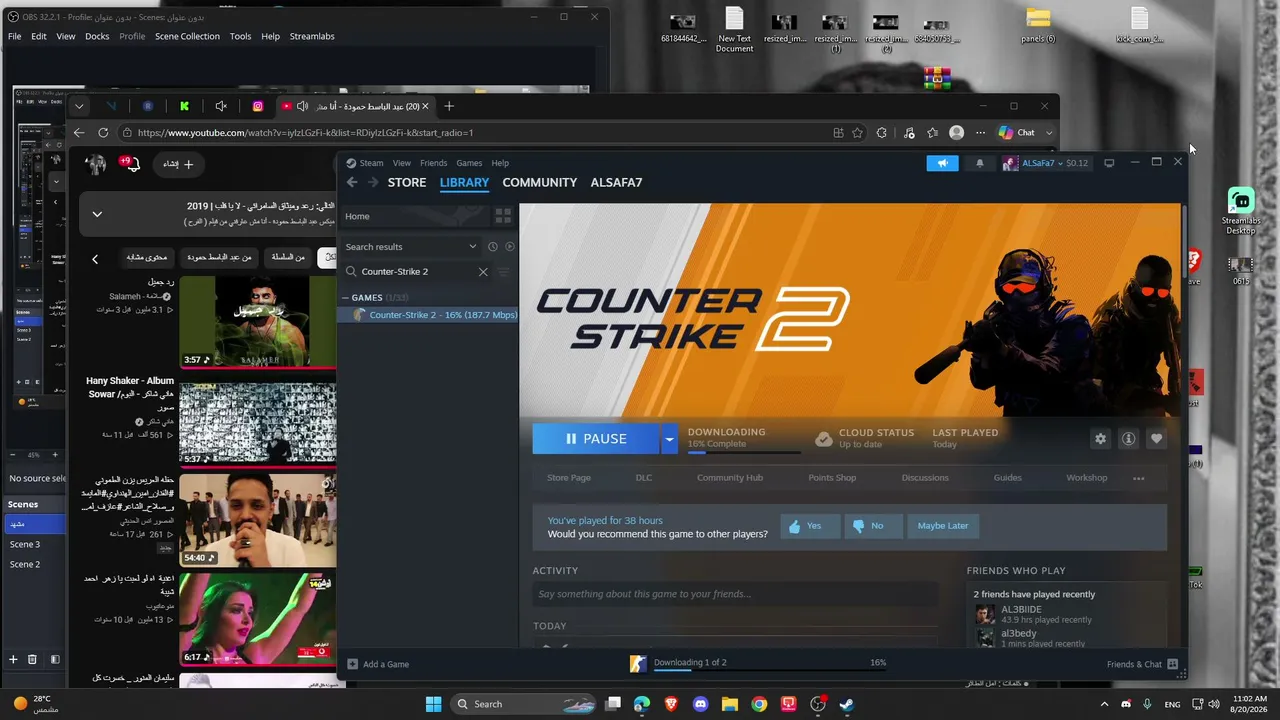Expand Search results collection dropdown in Steam
This screenshot has height=720, width=1280.
(x=473, y=247)
